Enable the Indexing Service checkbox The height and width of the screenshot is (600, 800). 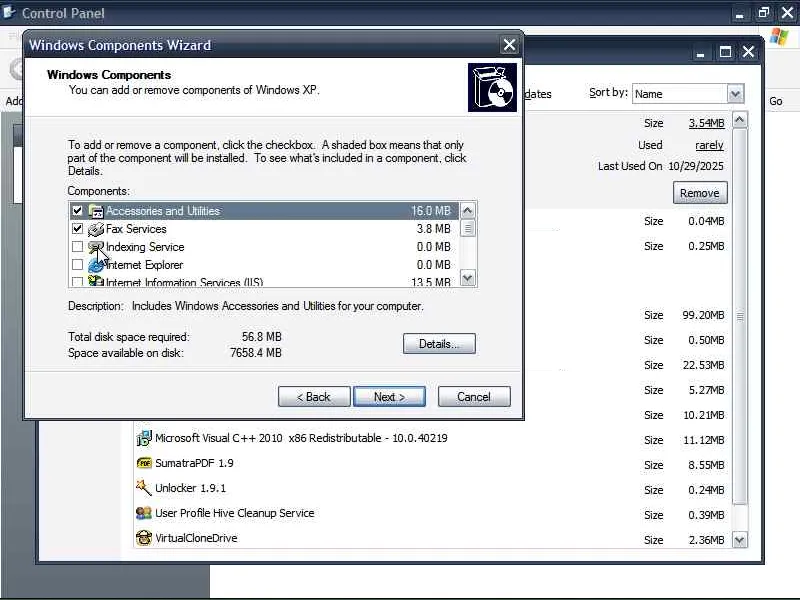[77, 247]
